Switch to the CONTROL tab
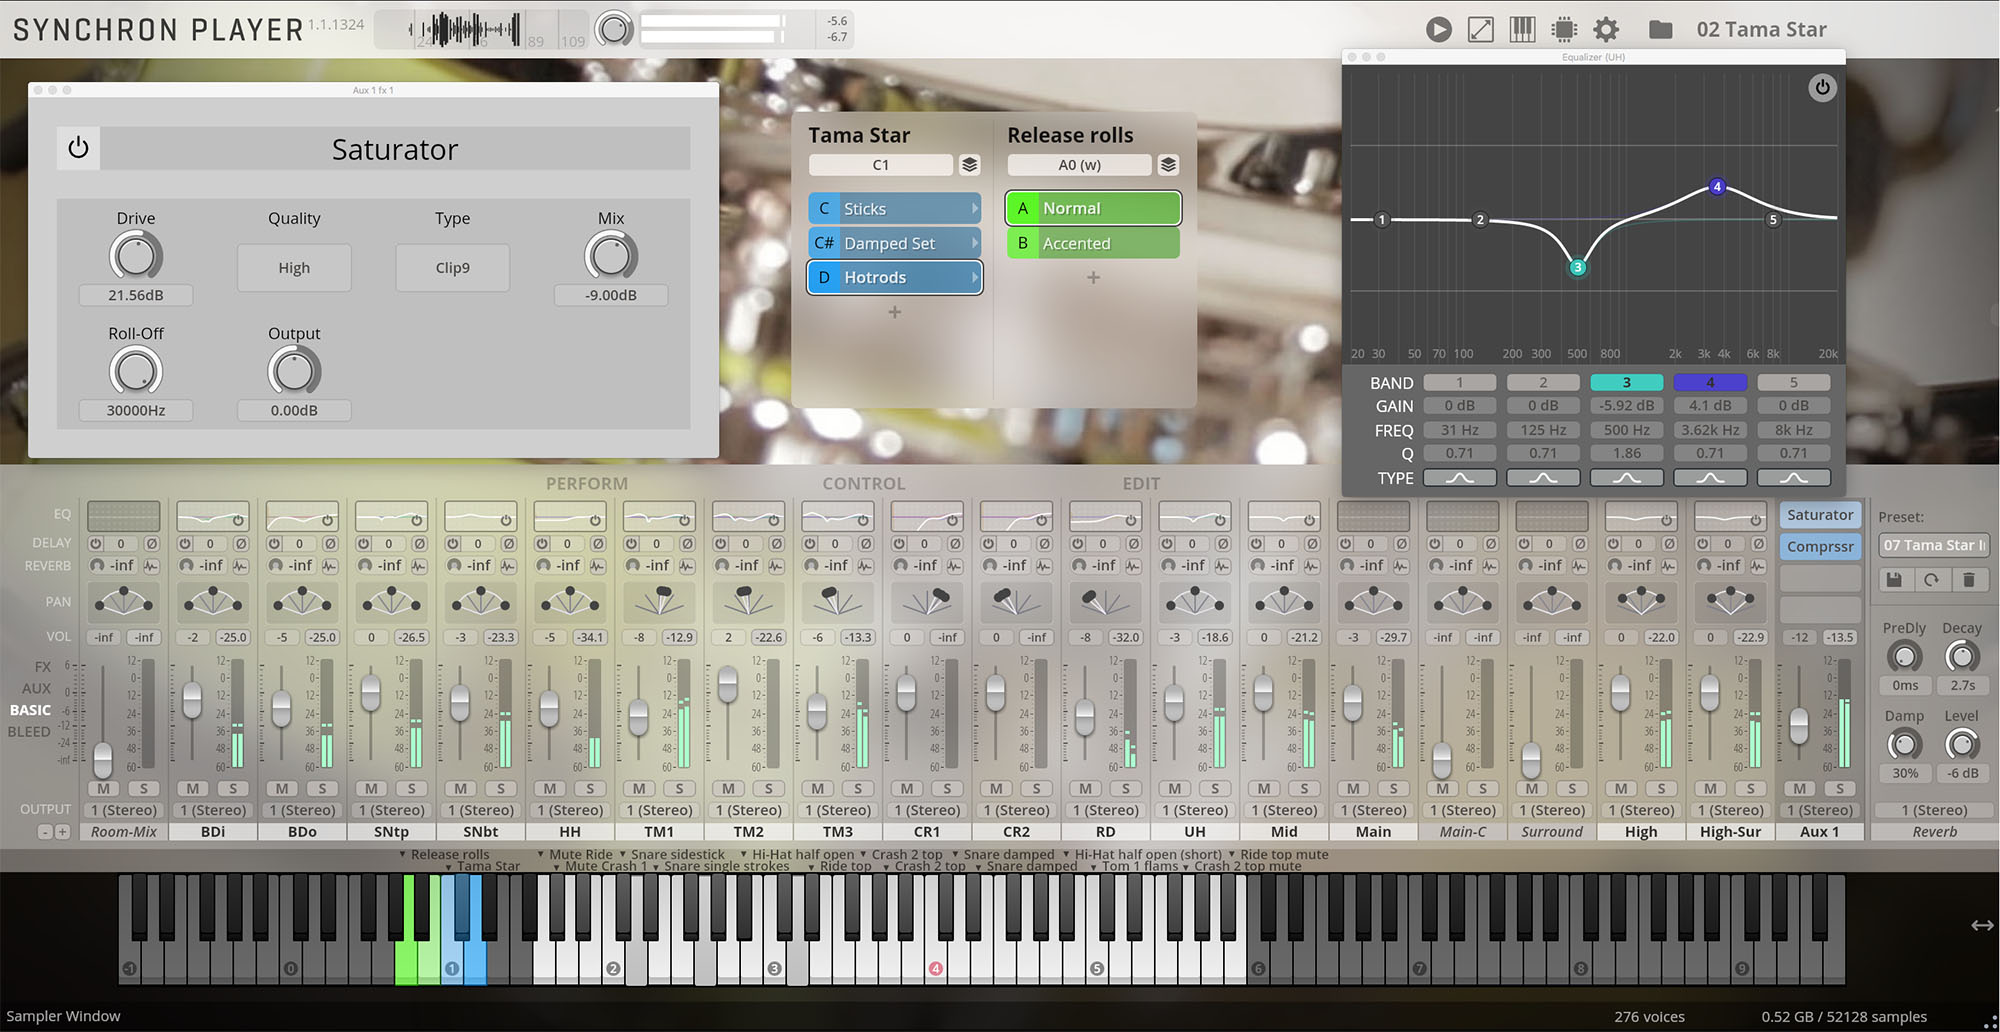The width and height of the screenshot is (2000, 1032). tap(864, 483)
